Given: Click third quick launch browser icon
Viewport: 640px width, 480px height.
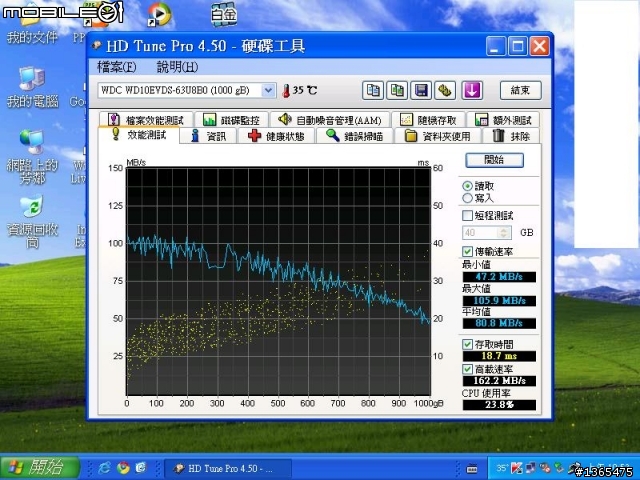Looking at the screenshot, I should pyautogui.click(x=141, y=468).
